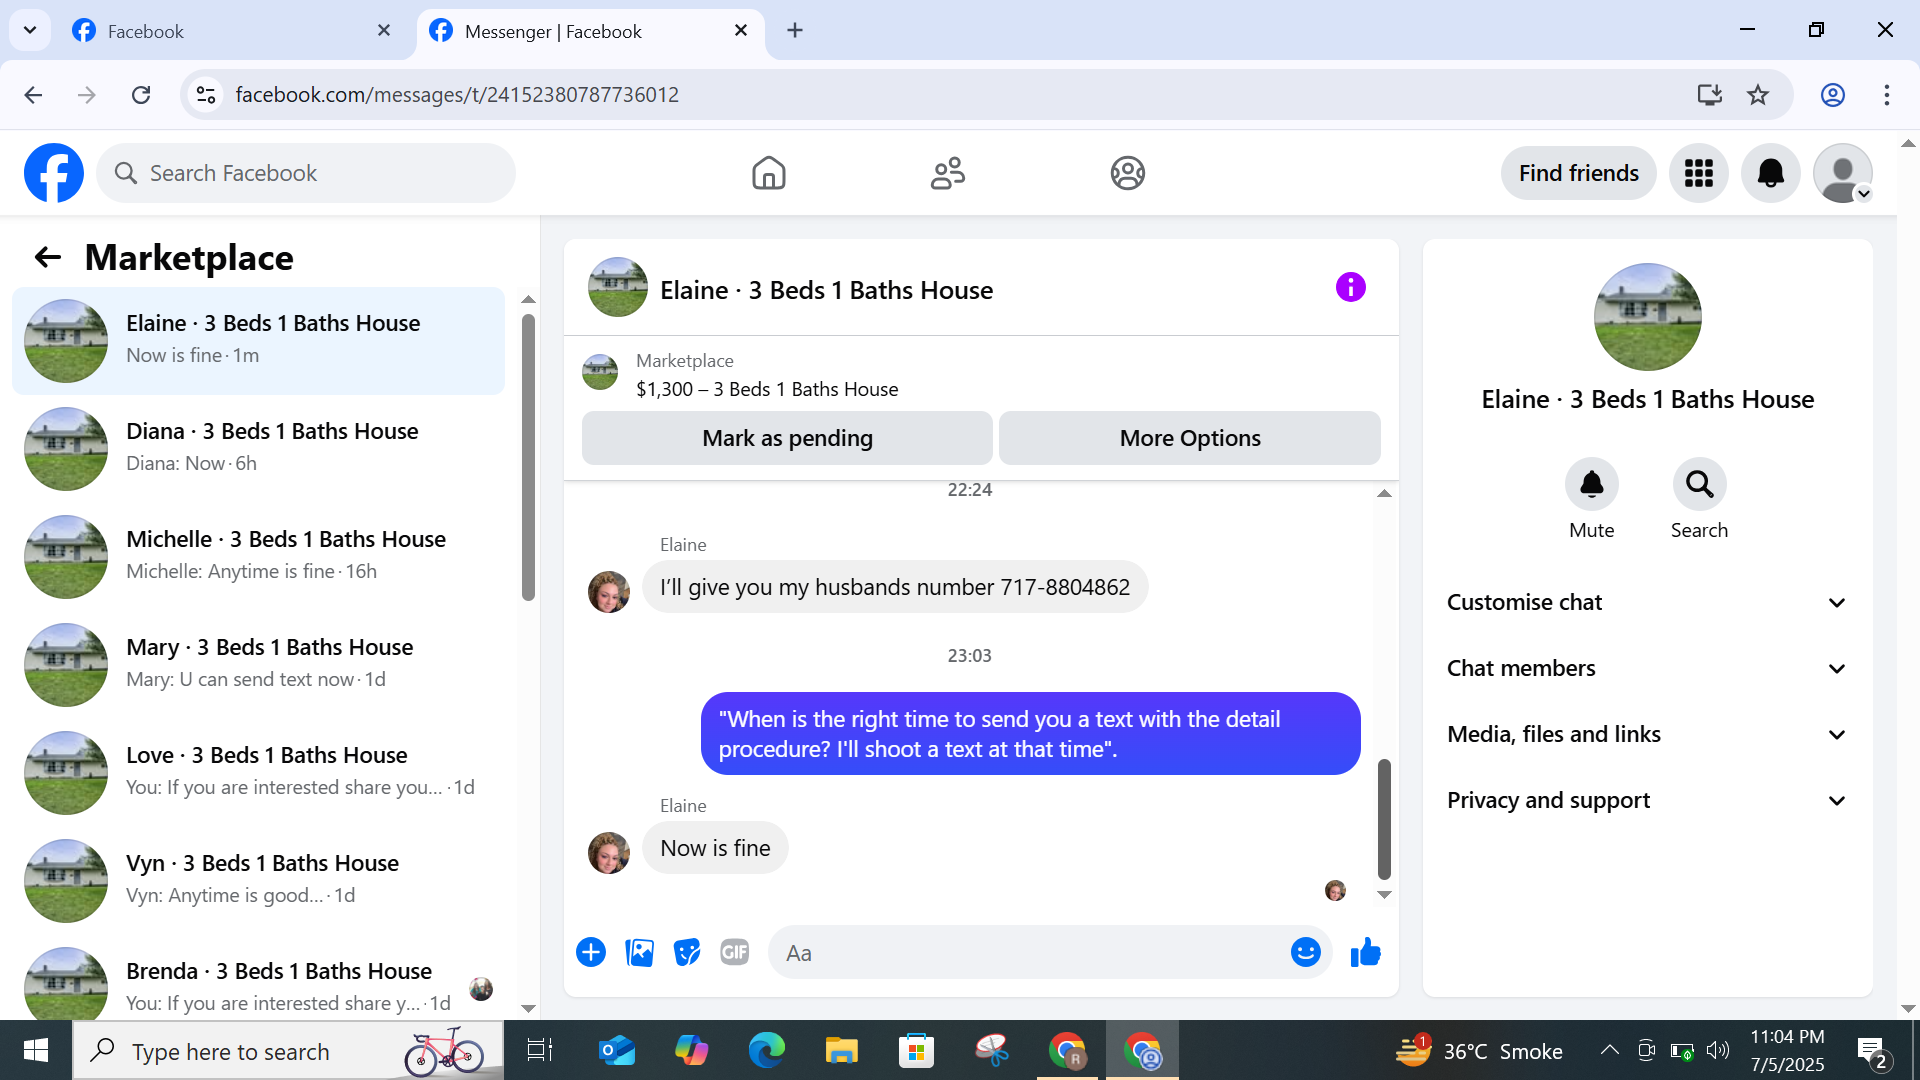This screenshot has height=1080, width=1920.
Task: Expand Privacy and support section
Action: 1647,800
